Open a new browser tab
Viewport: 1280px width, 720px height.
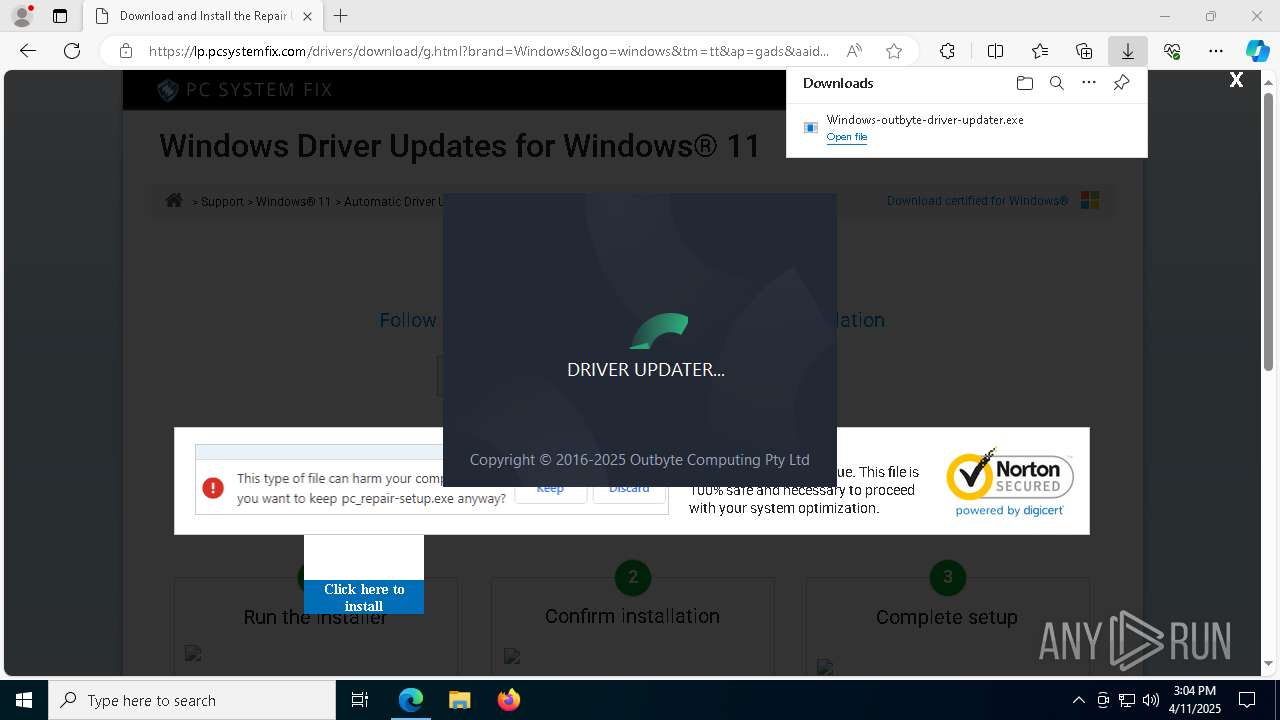click(341, 16)
